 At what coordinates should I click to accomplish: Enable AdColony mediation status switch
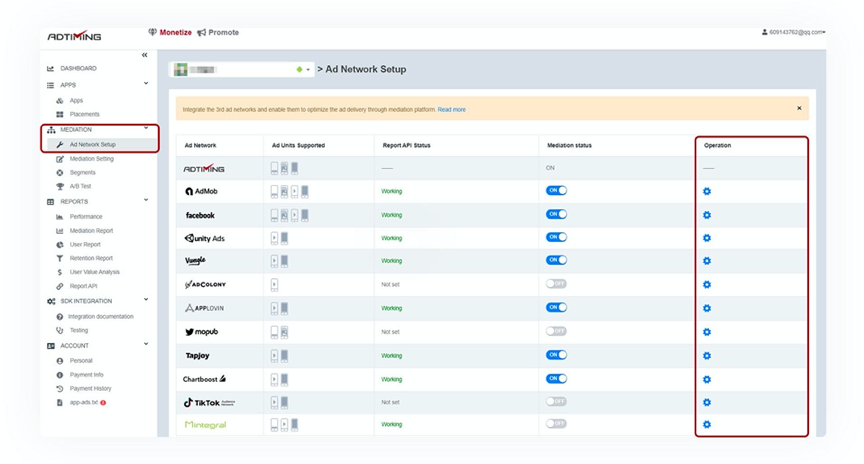pyautogui.click(x=556, y=284)
